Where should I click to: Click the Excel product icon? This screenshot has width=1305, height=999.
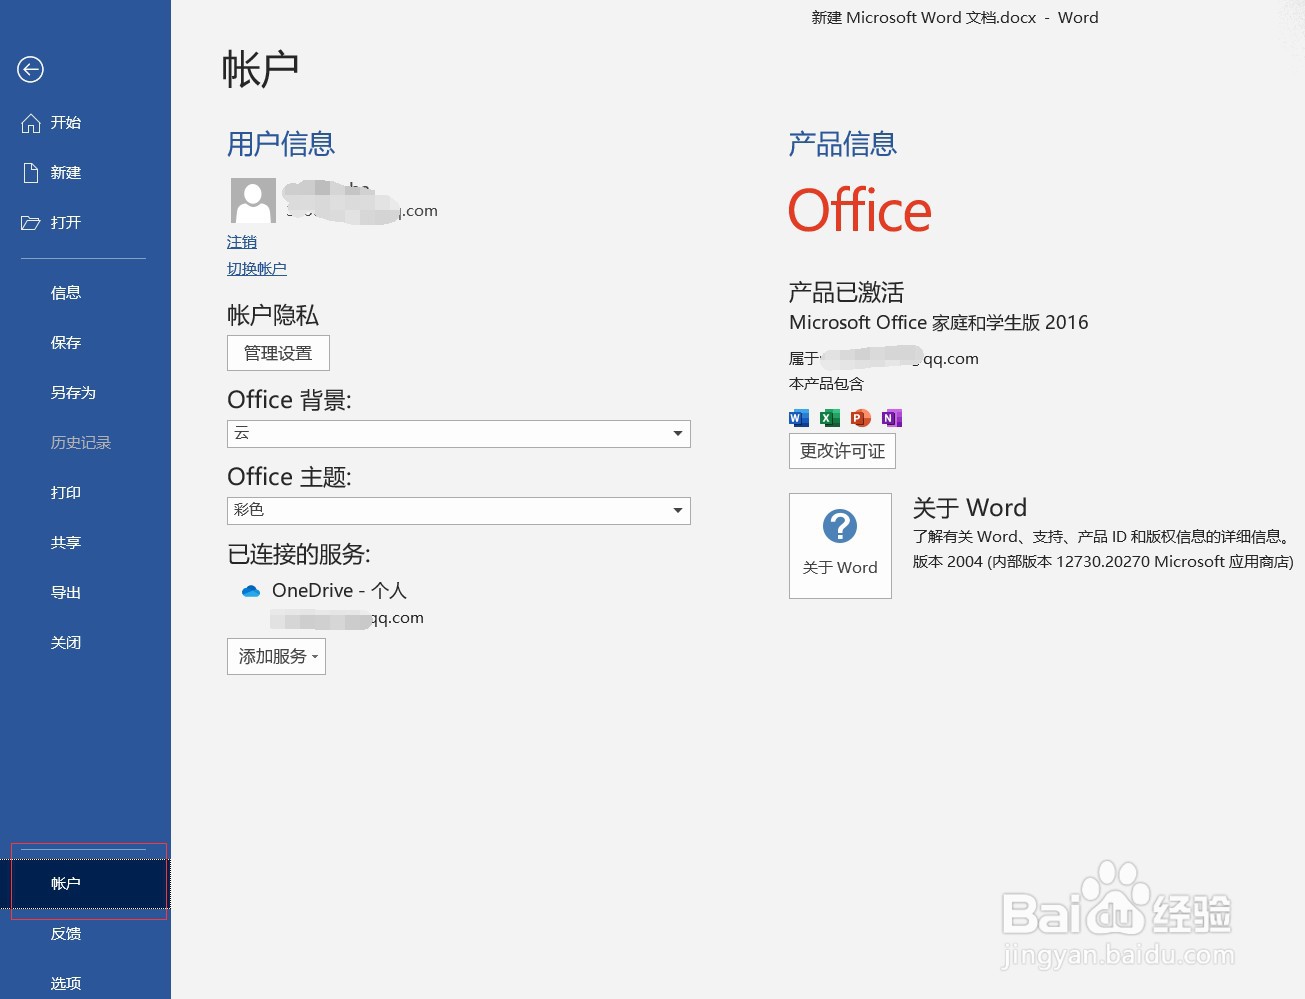pos(829,417)
